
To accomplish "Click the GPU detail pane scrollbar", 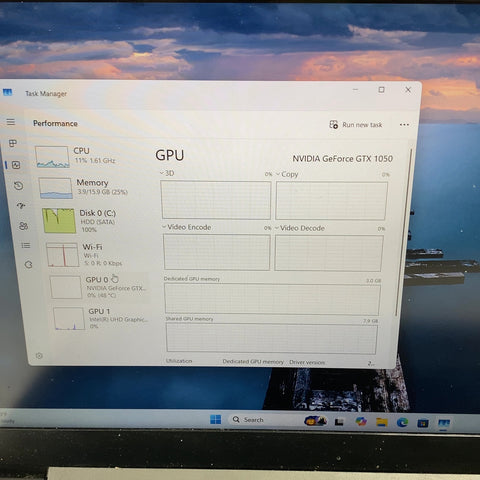I will tap(403, 233).
